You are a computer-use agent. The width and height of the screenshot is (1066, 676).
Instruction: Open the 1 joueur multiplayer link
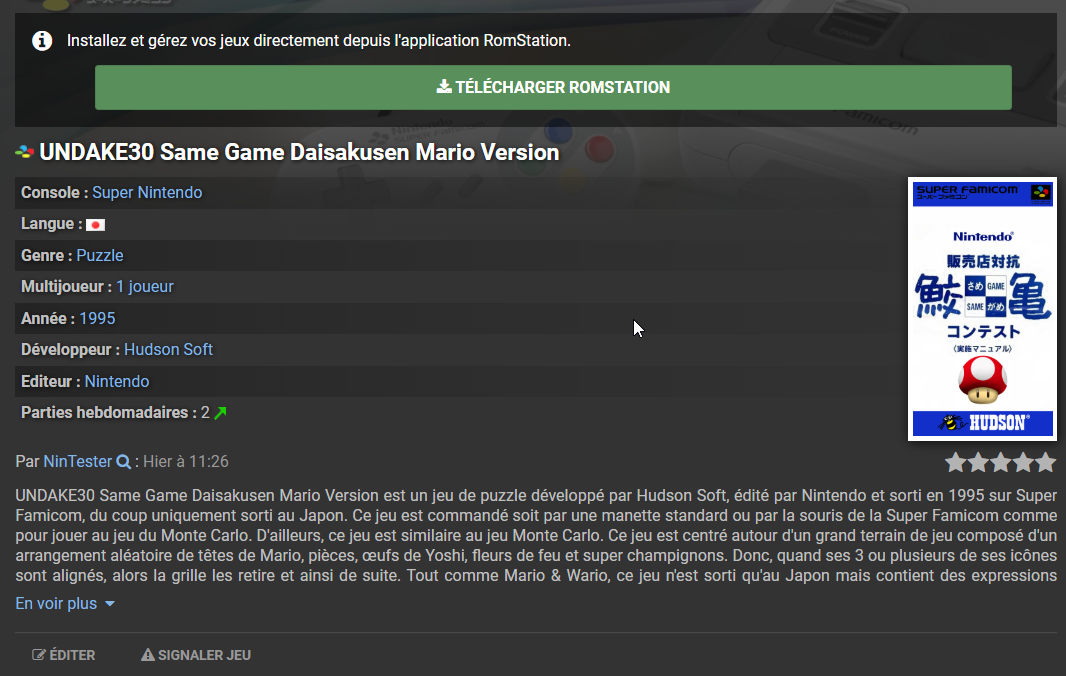[145, 287]
